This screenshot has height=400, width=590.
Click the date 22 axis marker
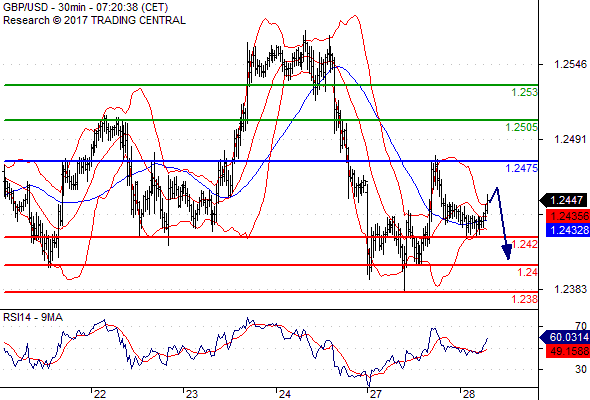pos(100,394)
